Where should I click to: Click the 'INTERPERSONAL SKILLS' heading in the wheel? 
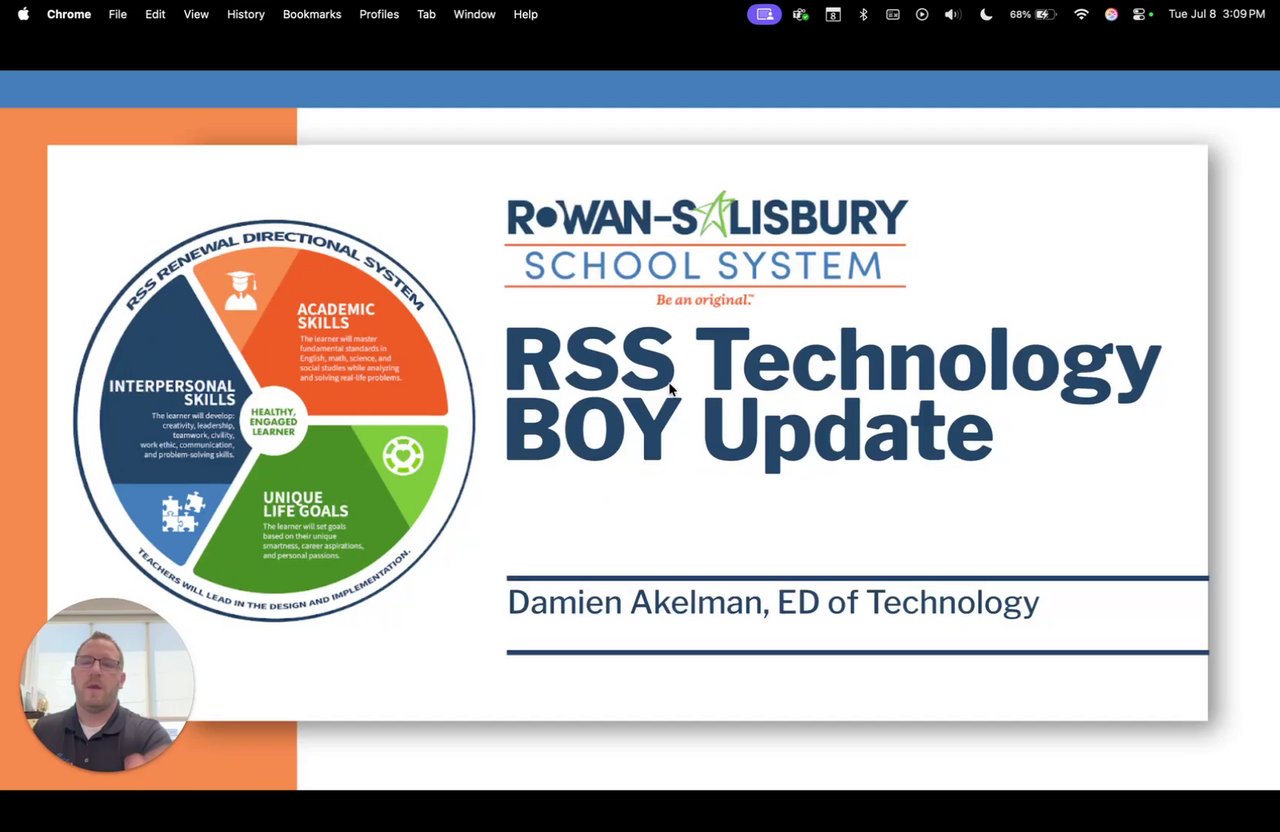(x=172, y=393)
